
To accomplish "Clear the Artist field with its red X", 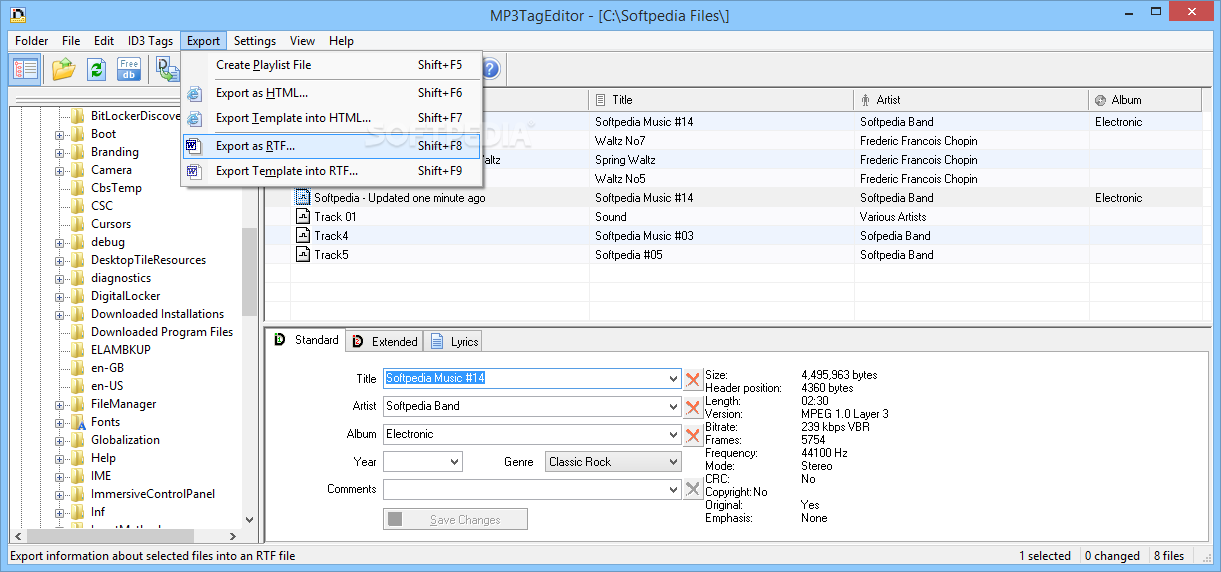I will pyautogui.click(x=693, y=407).
